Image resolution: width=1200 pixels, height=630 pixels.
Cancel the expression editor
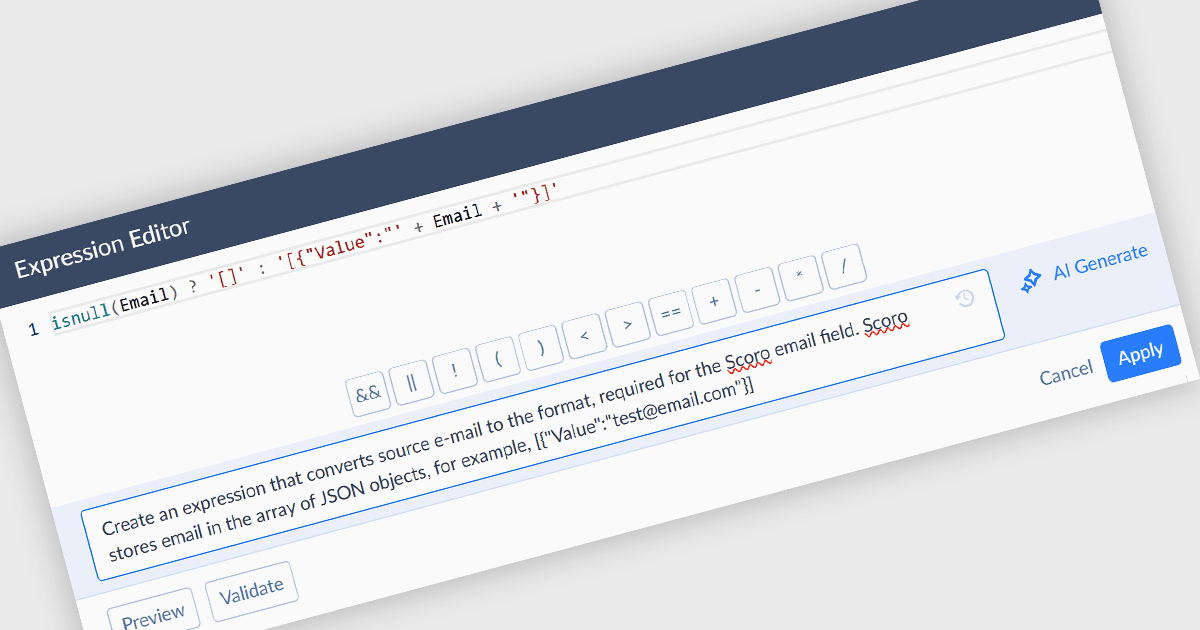click(x=1066, y=373)
